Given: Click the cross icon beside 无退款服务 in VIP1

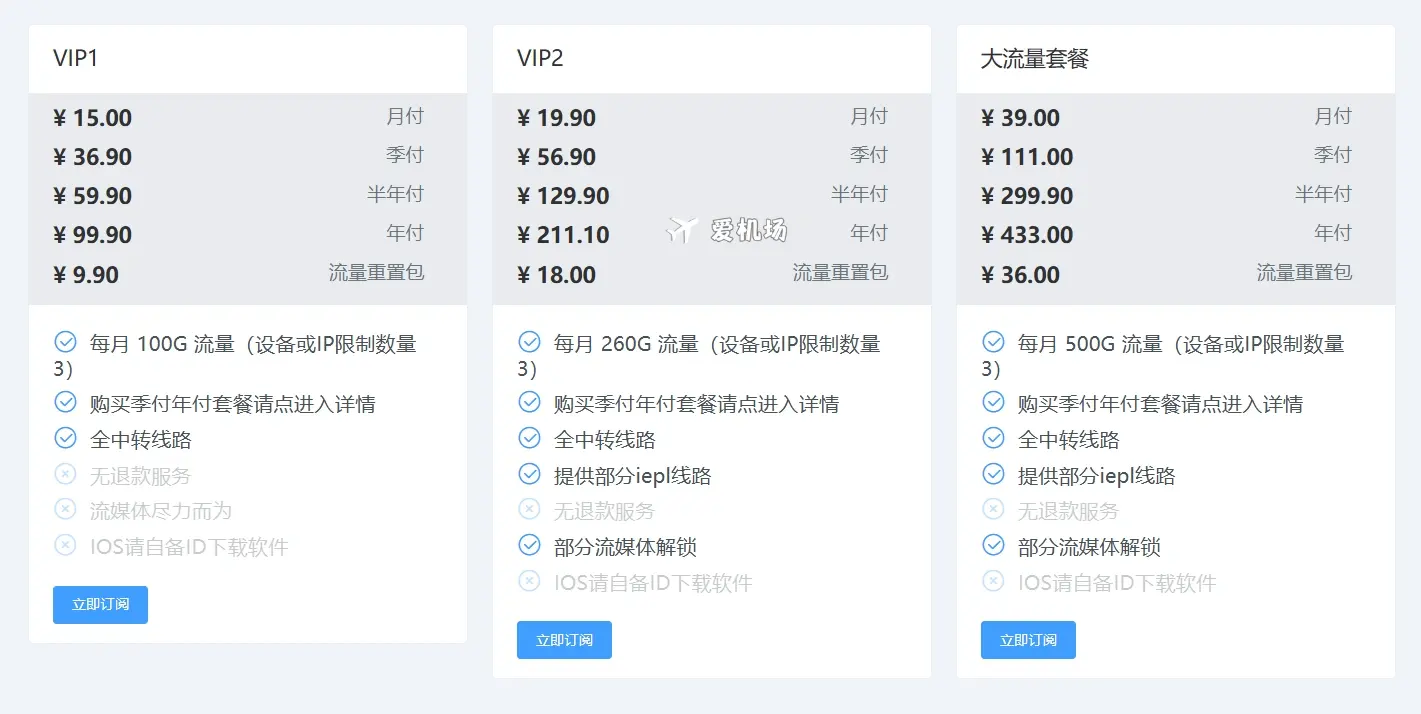Looking at the screenshot, I should pos(65,473).
